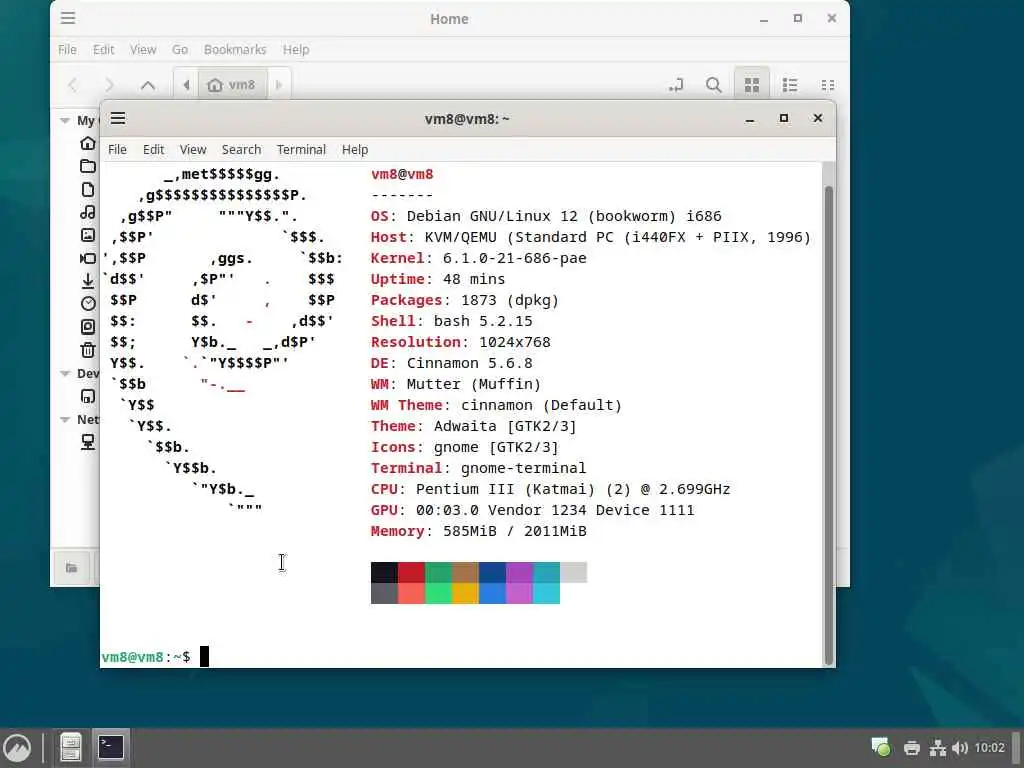The image size is (1024, 768).
Task: Select the Network computer icon in sidebar
Action: point(88,442)
